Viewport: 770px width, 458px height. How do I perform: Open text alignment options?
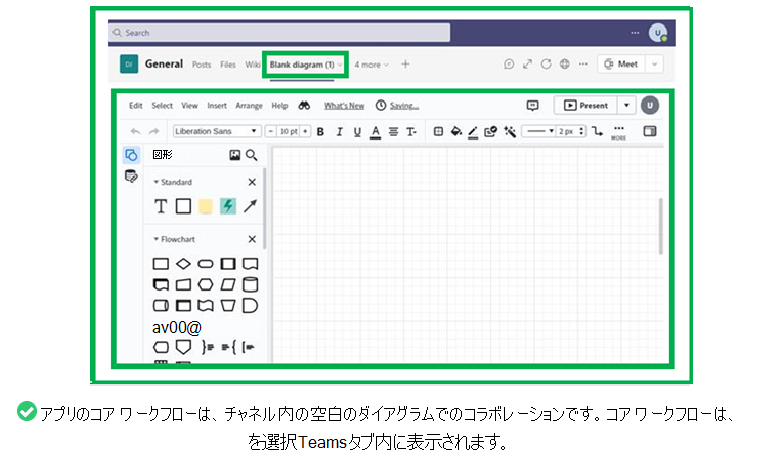393,132
